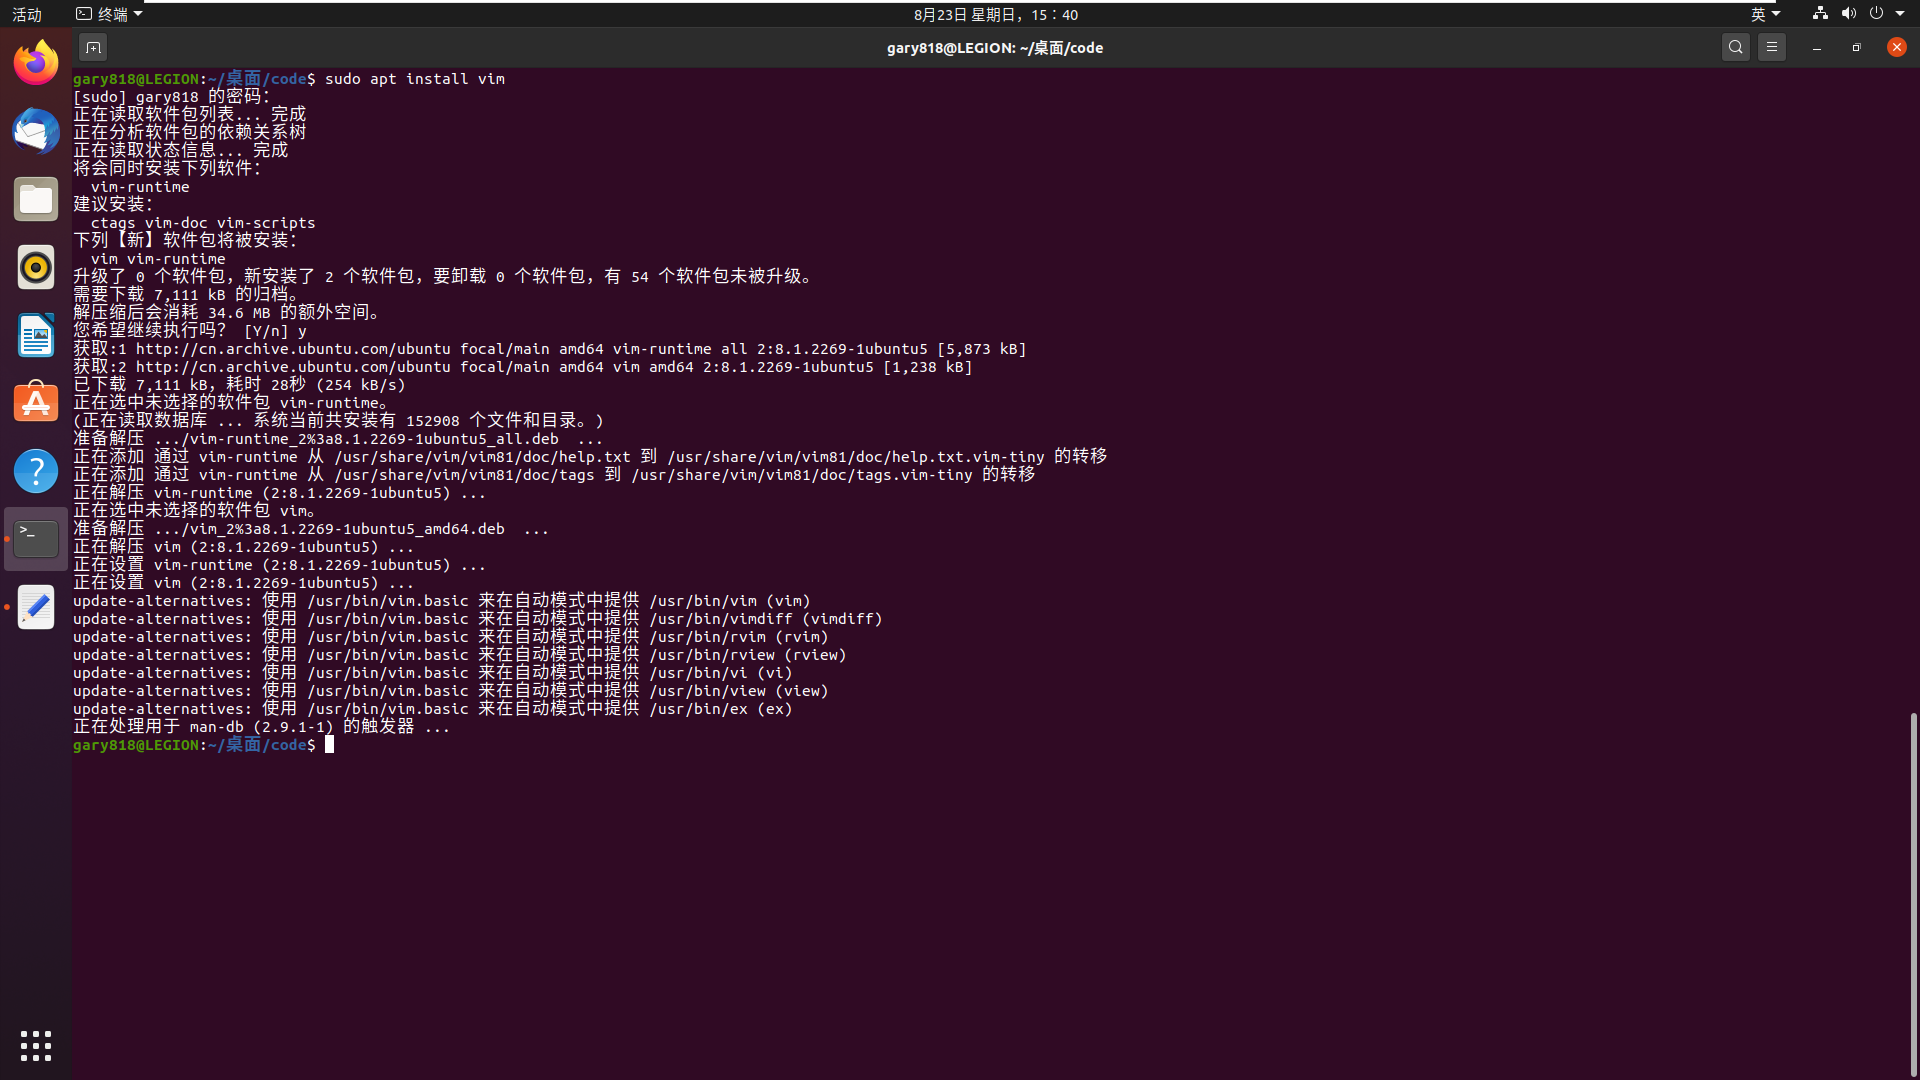Expand the system menu arrow
The height and width of the screenshot is (1080, 1920).
pos(1900,14)
